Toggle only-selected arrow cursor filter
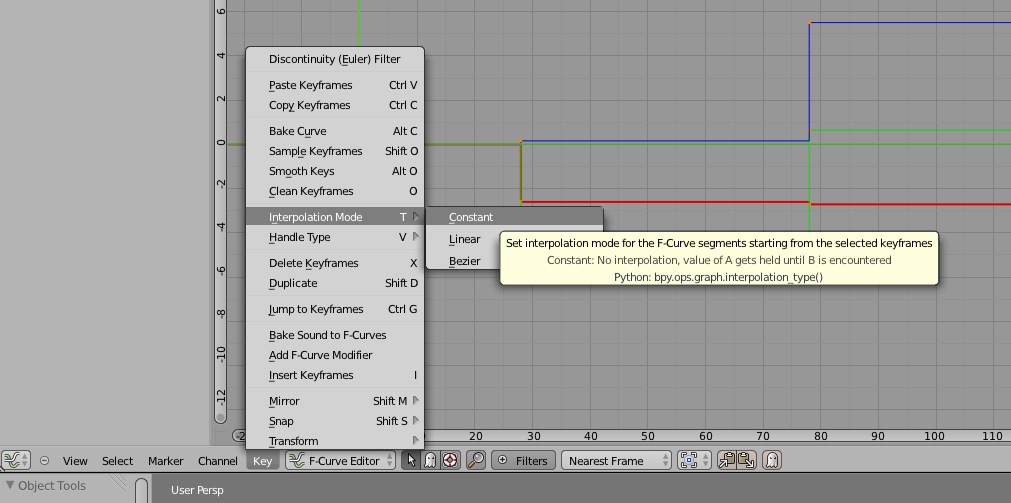Image resolution: width=1011 pixels, height=503 pixels. (x=411, y=460)
